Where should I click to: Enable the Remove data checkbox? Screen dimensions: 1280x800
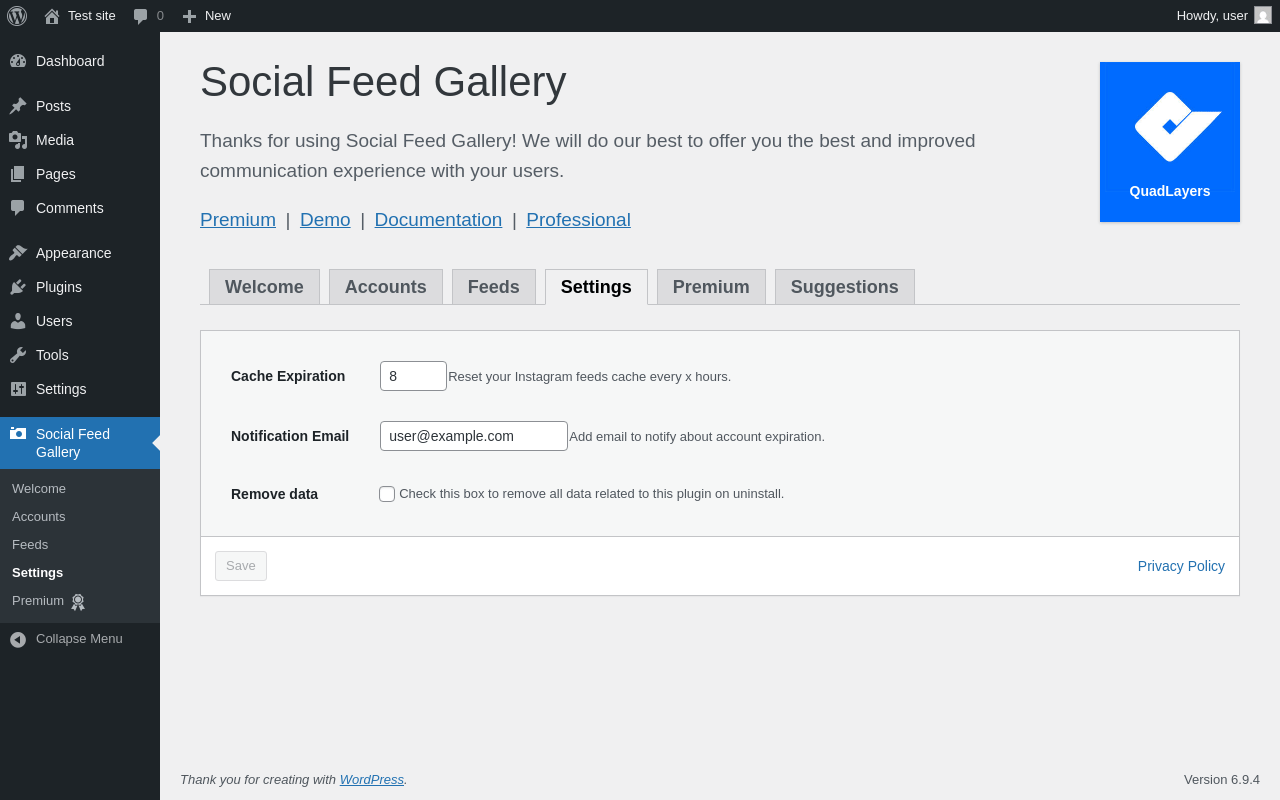click(x=387, y=494)
